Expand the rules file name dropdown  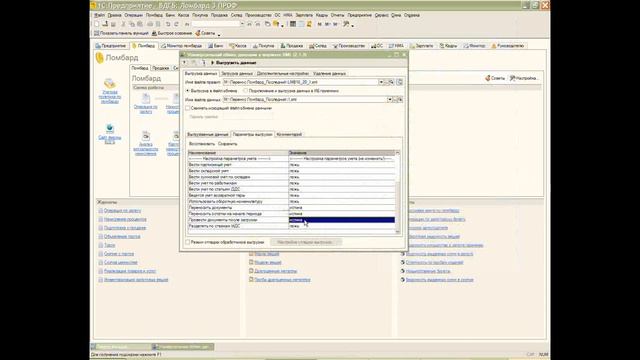[382, 82]
